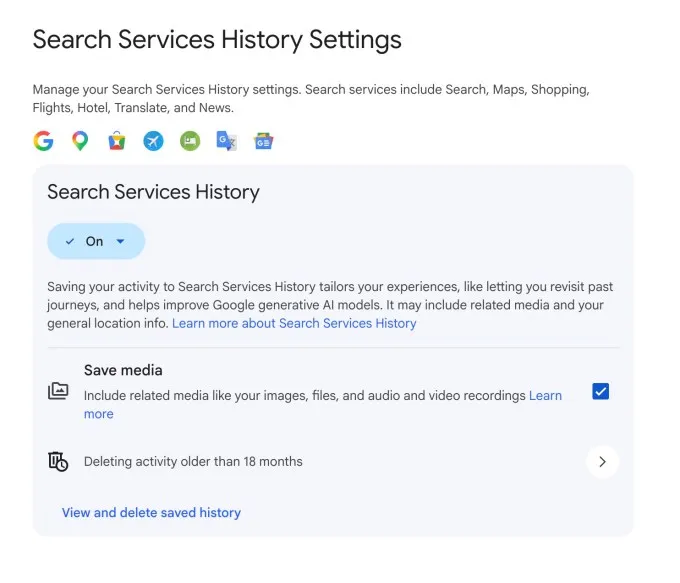Click the Search Services History Settings title
The height and width of the screenshot is (583, 680).
click(217, 40)
